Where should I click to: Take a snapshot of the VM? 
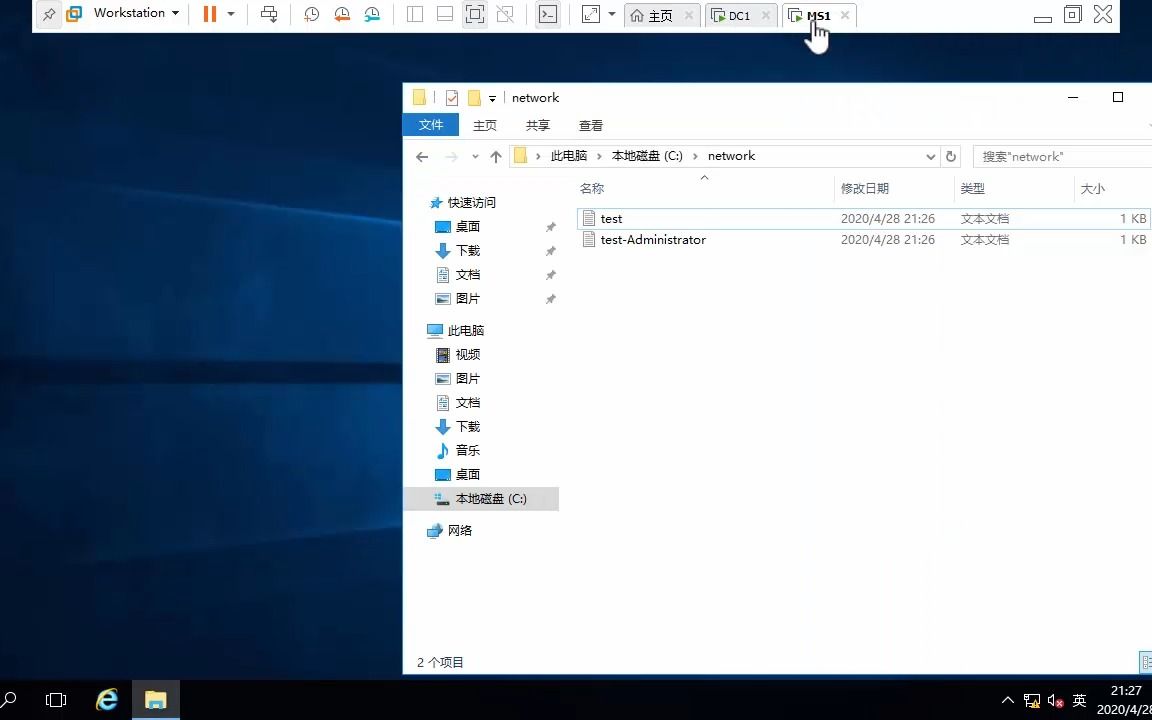(312, 14)
